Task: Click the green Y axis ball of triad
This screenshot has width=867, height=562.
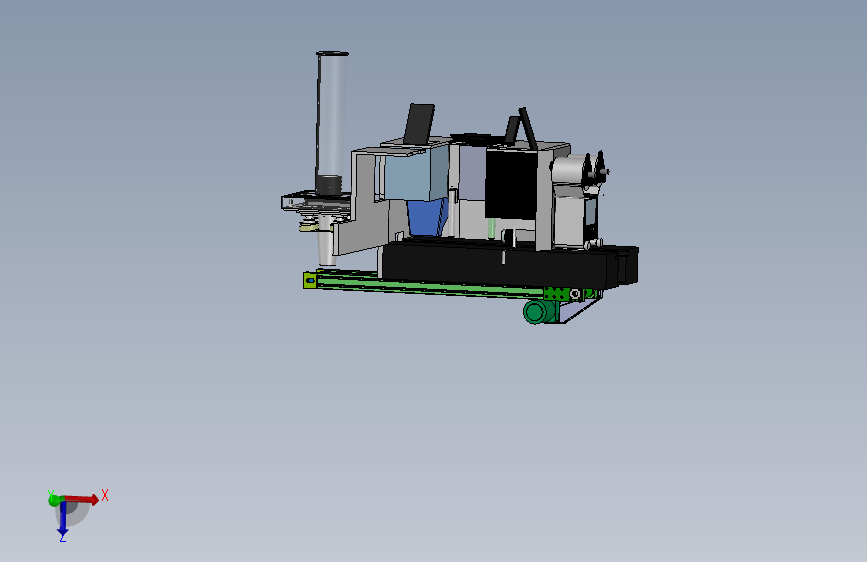Action: pos(54,501)
